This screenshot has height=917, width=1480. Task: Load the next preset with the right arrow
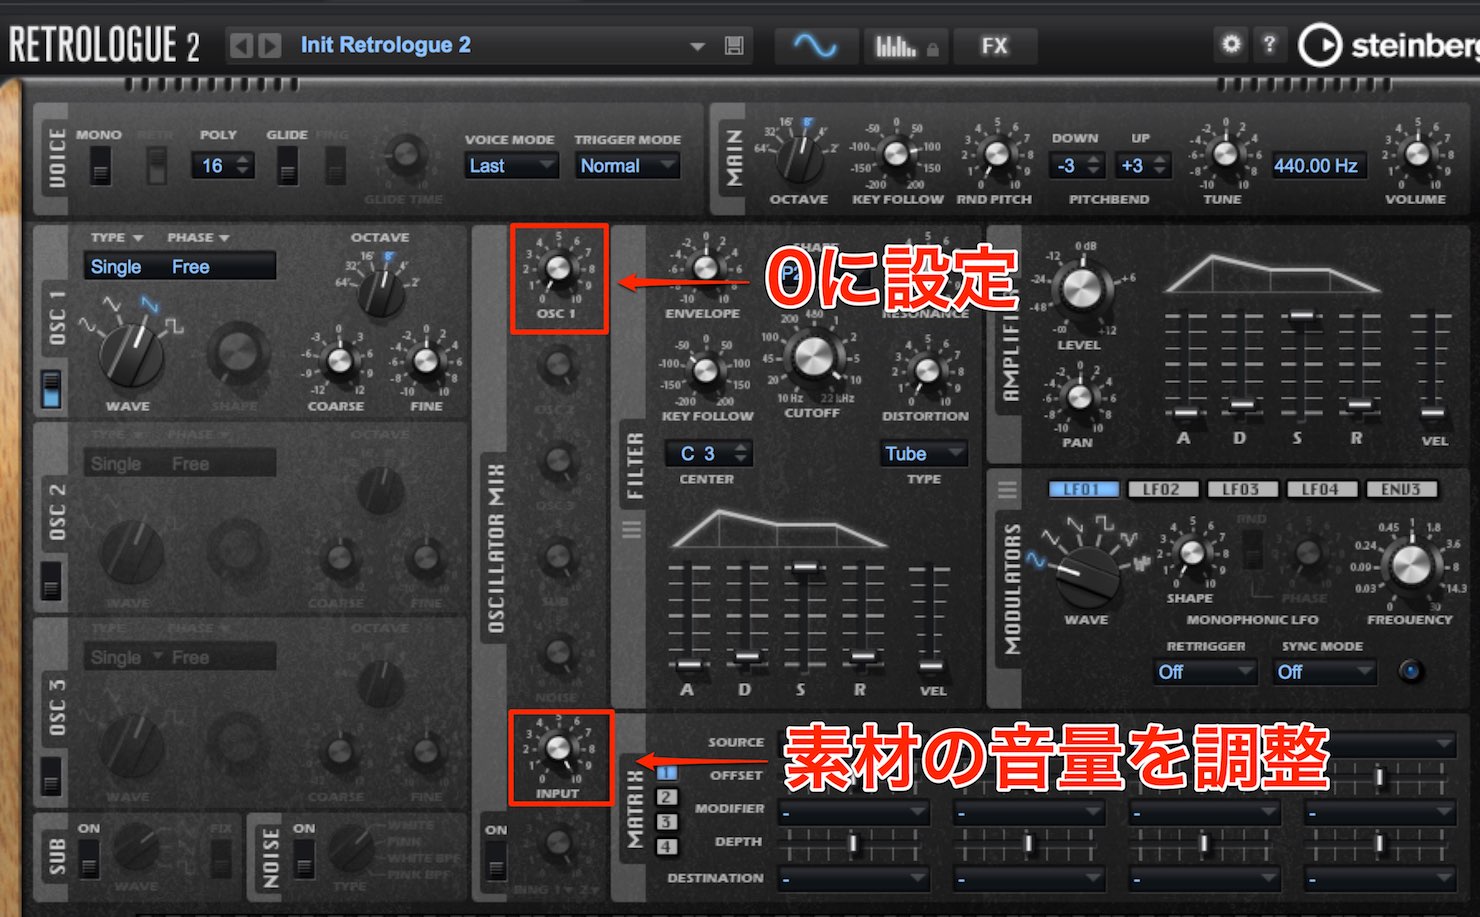click(270, 46)
